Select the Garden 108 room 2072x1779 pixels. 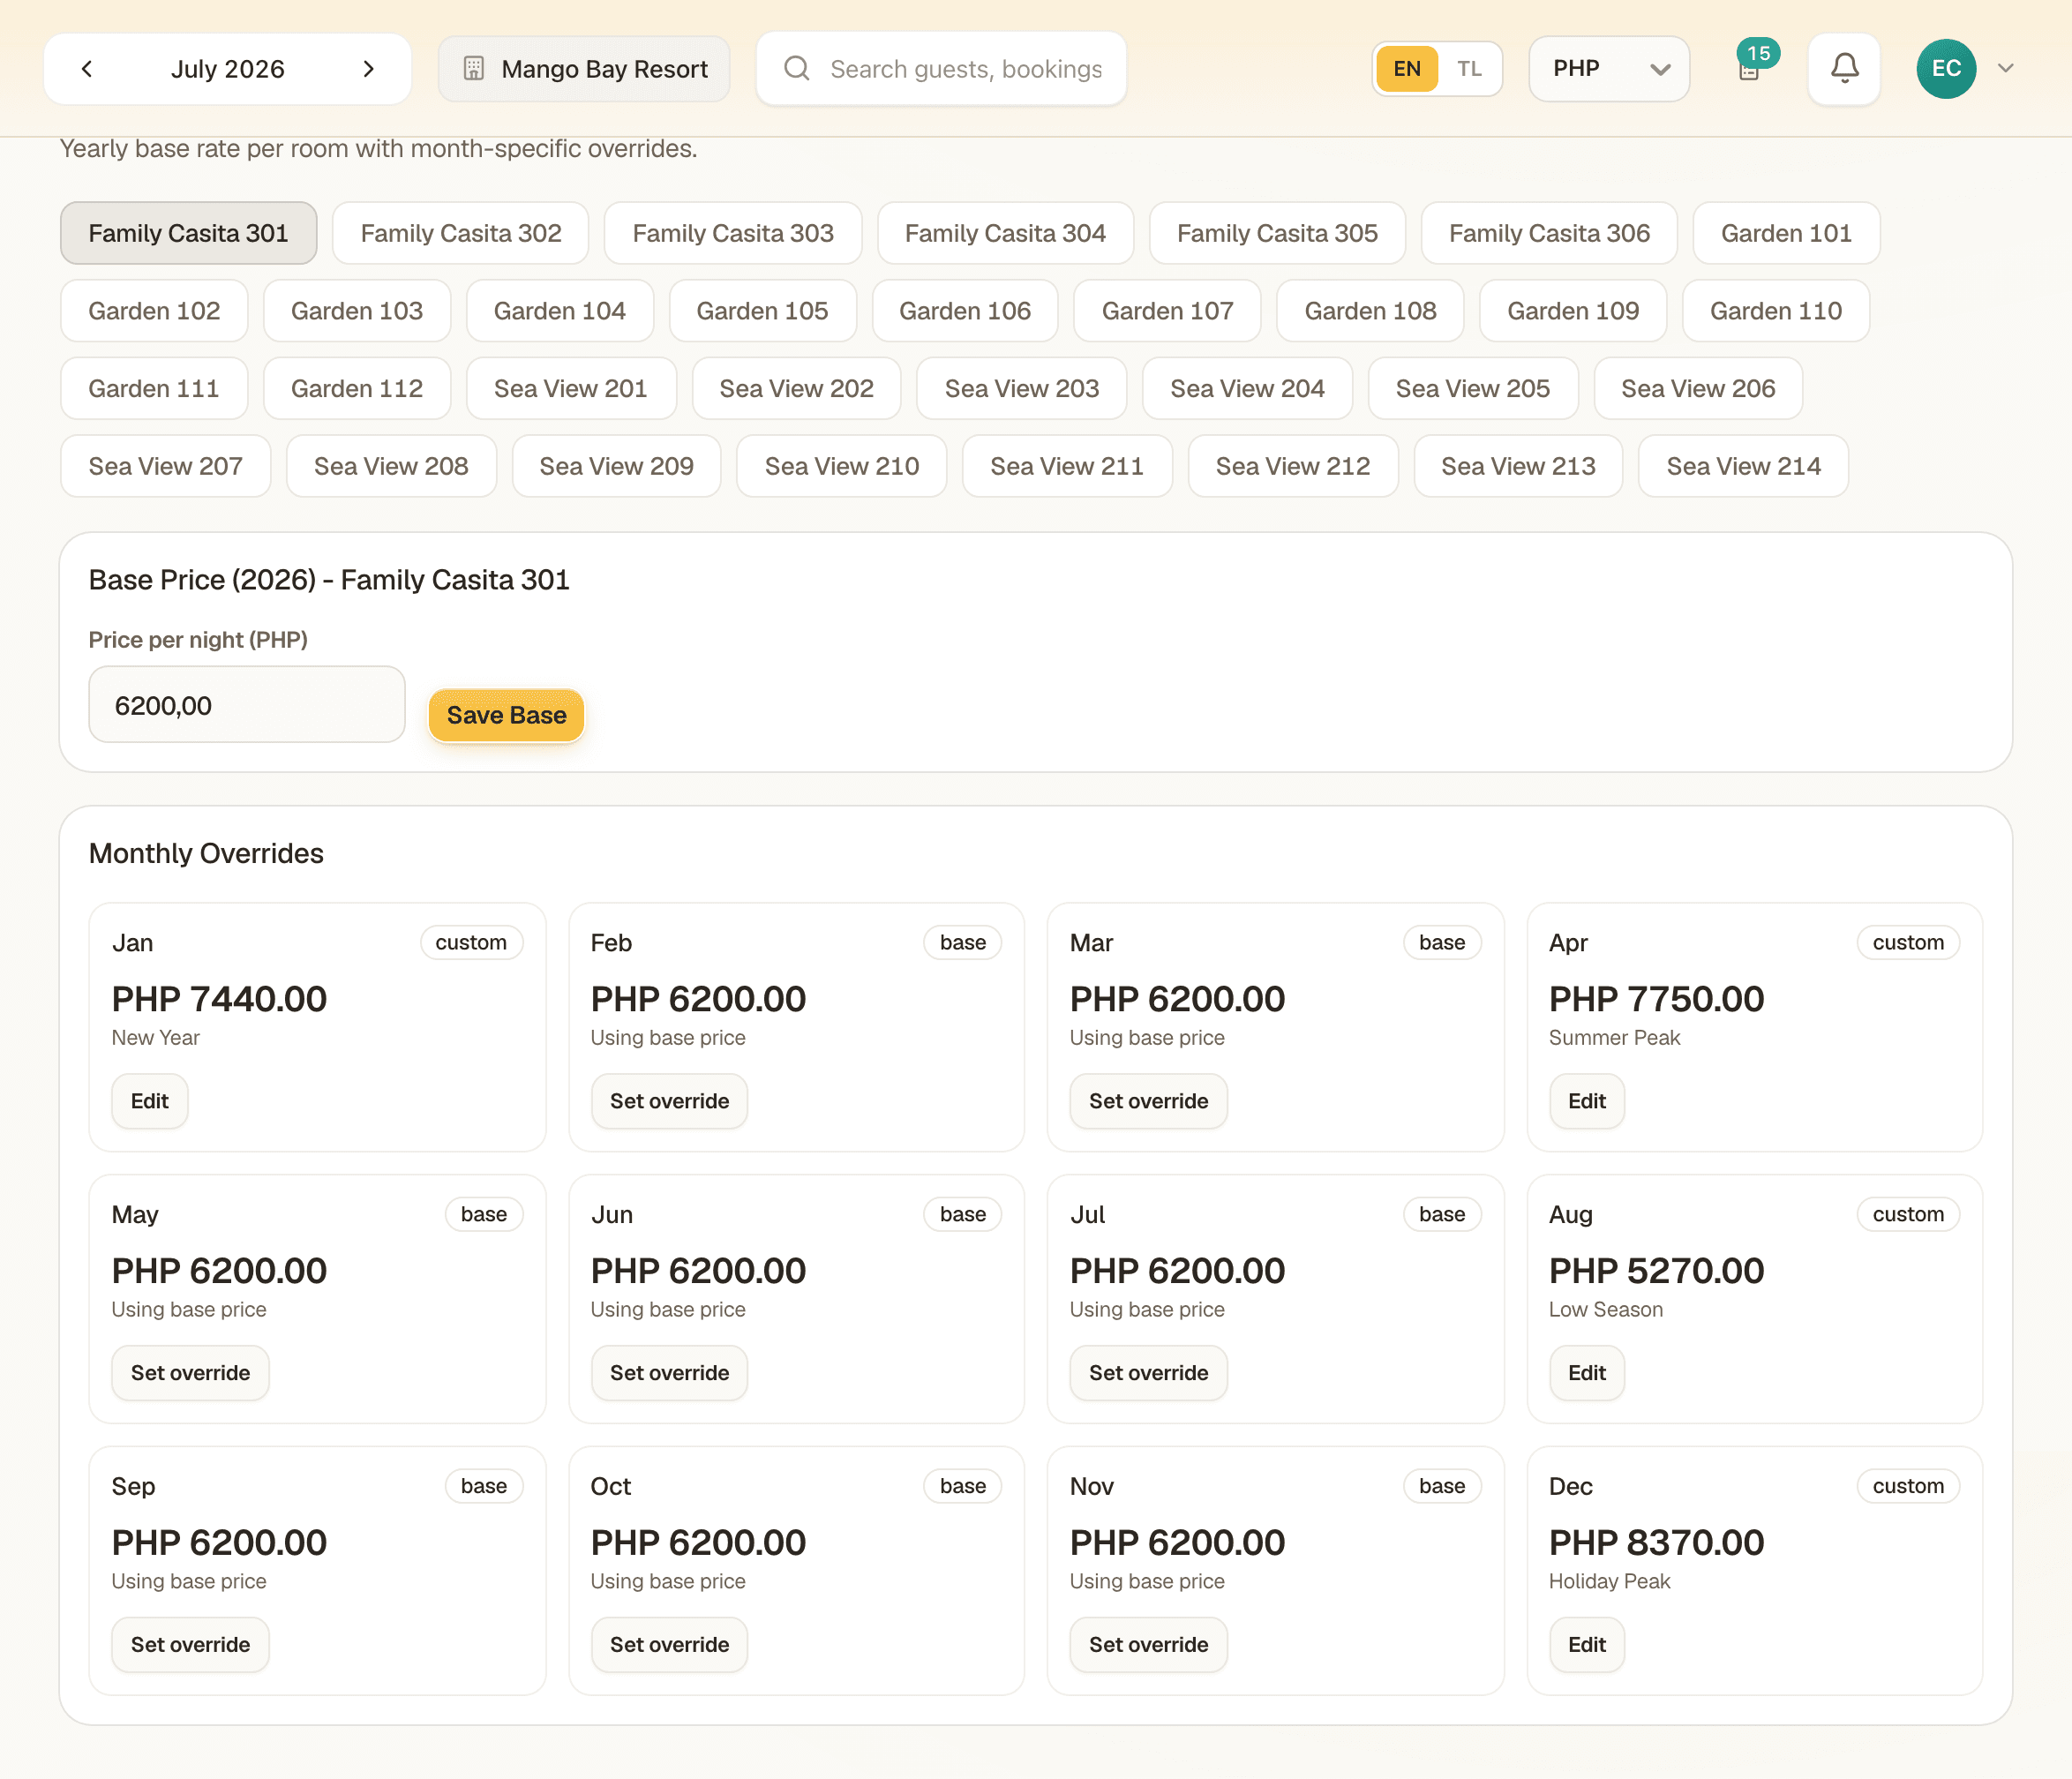click(1370, 311)
